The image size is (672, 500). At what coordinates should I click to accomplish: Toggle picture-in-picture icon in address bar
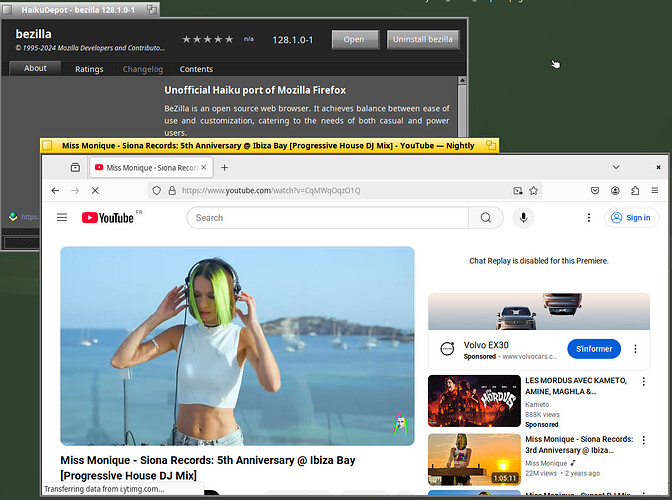click(x=518, y=191)
